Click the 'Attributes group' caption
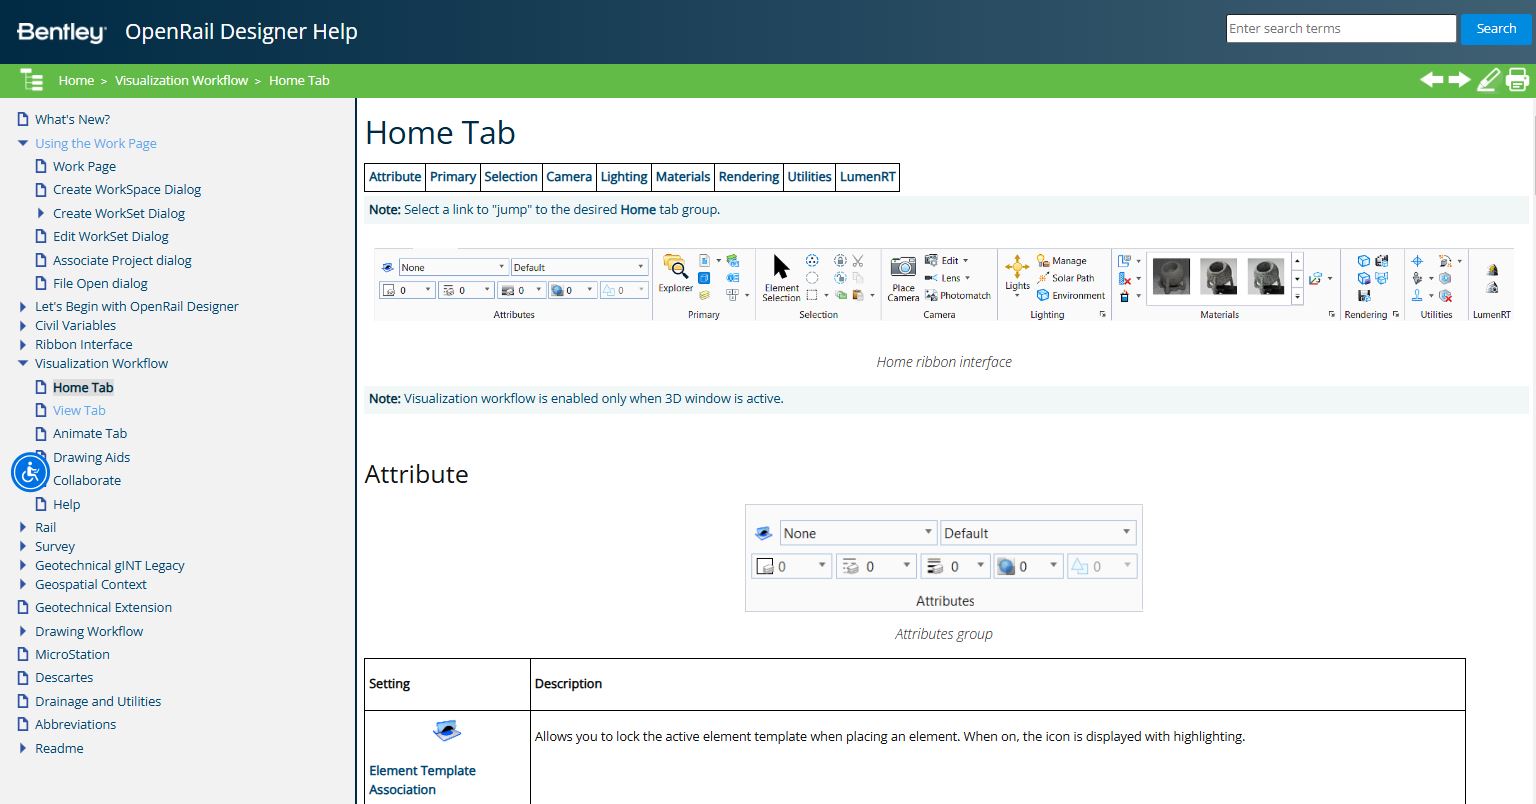This screenshot has width=1536, height=804. pos(944,634)
